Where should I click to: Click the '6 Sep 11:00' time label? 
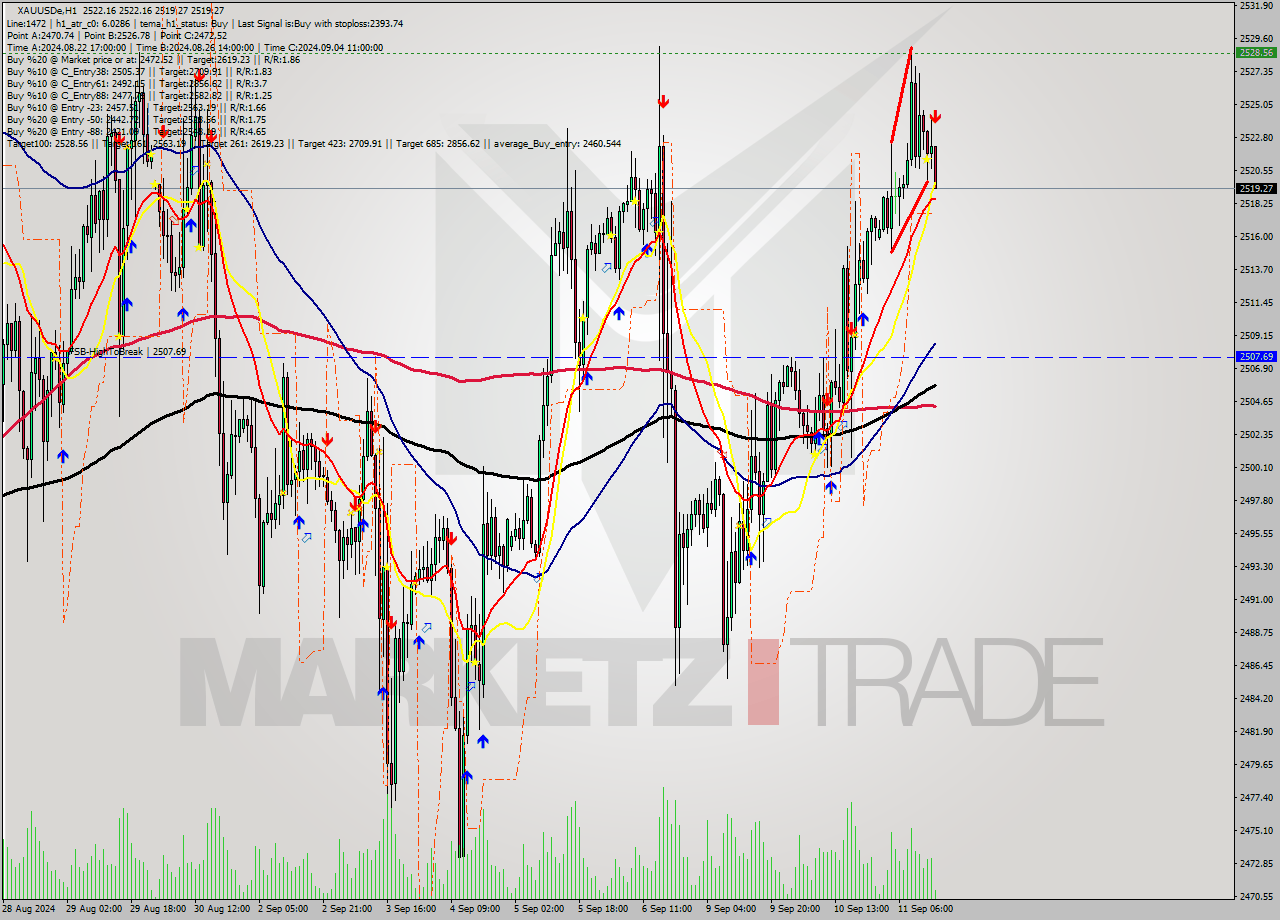pos(668,909)
